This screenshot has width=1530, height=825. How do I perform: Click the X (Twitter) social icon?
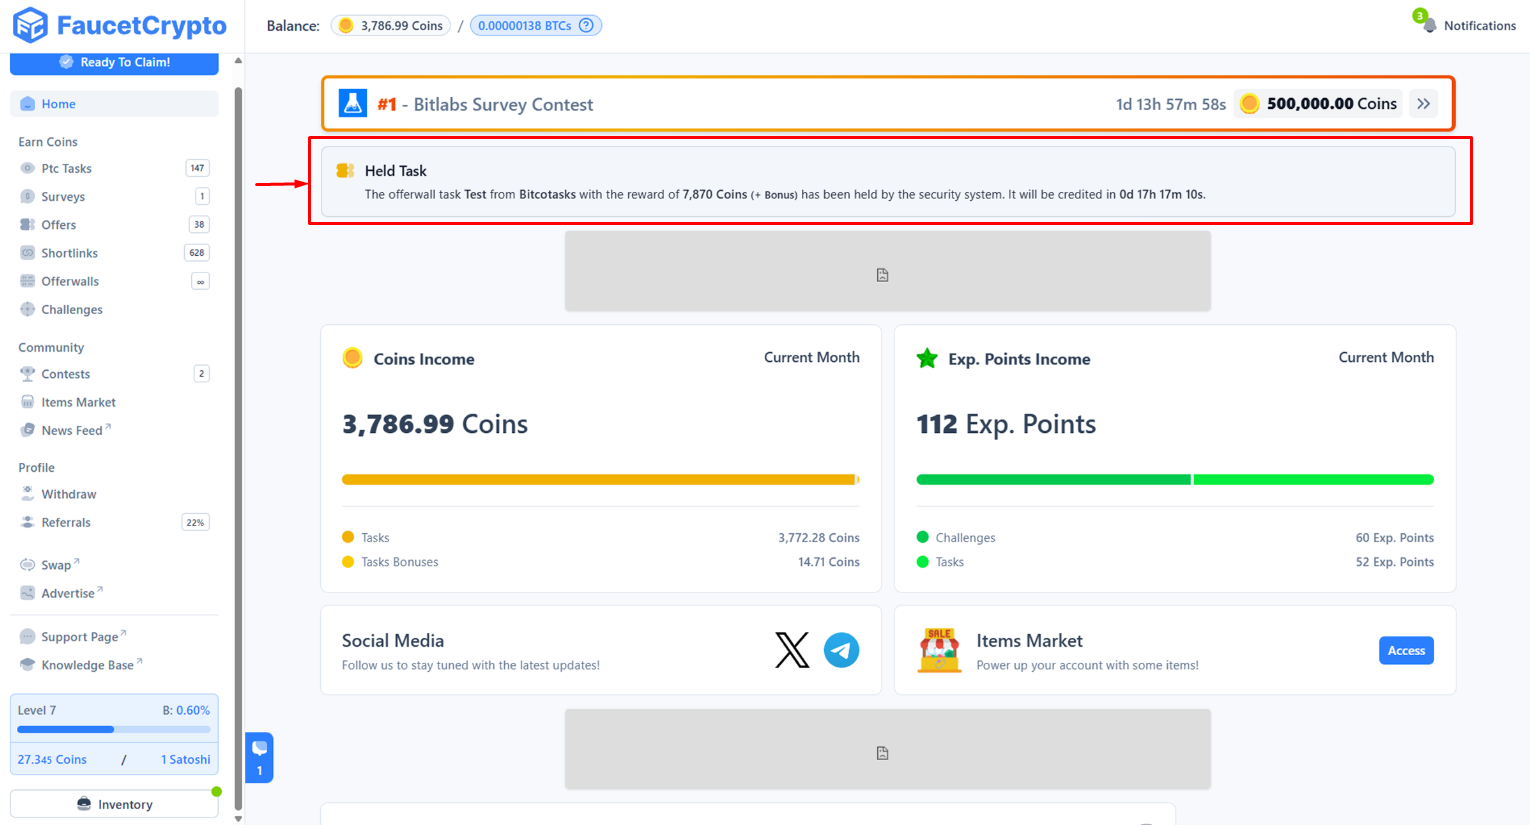click(x=792, y=650)
